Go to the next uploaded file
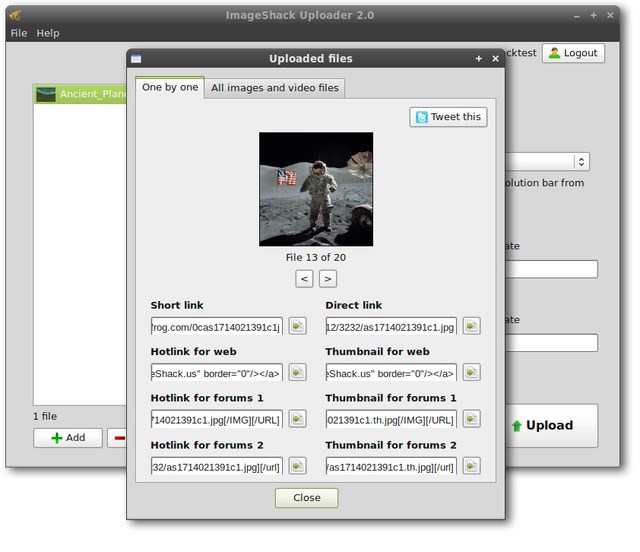 click(x=328, y=279)
